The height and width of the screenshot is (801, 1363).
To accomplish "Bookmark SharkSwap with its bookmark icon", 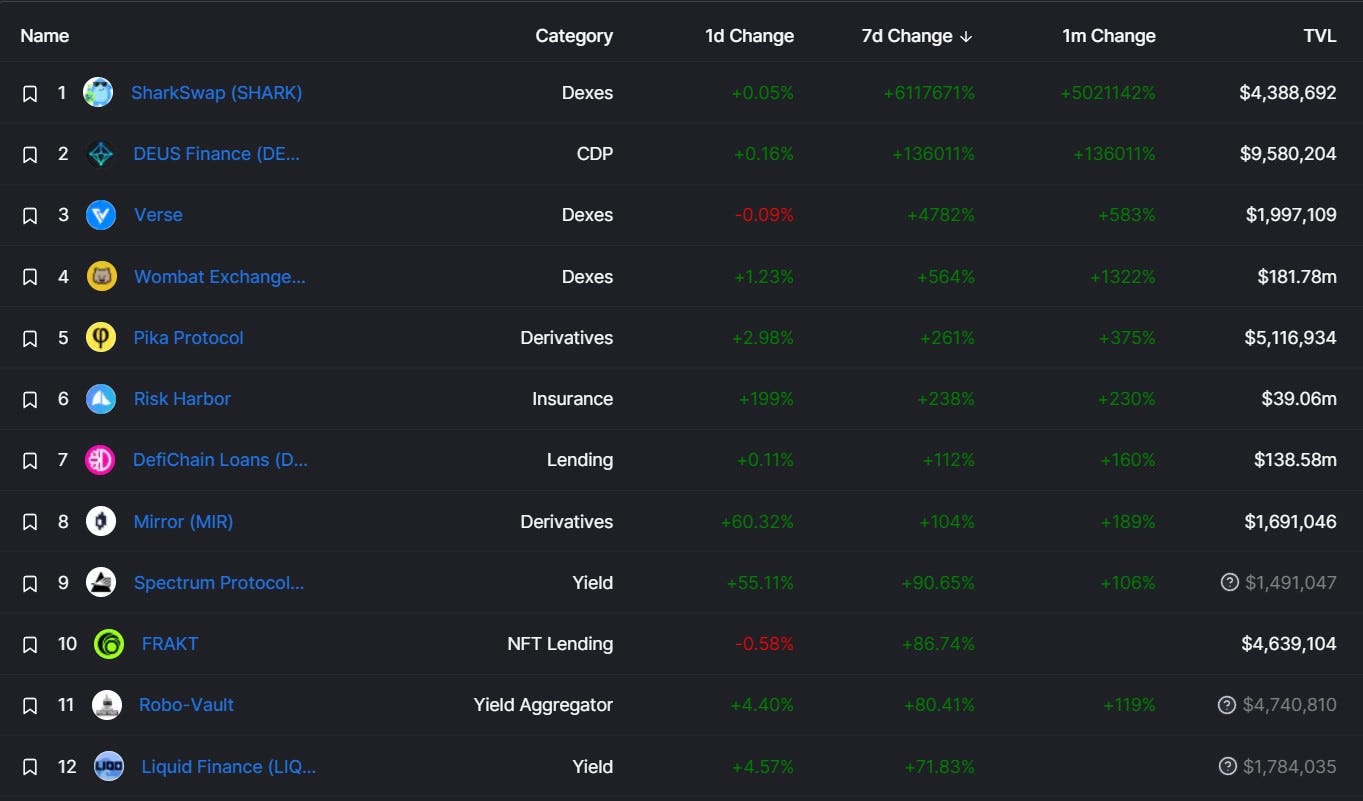I will (x=30, y=93).
